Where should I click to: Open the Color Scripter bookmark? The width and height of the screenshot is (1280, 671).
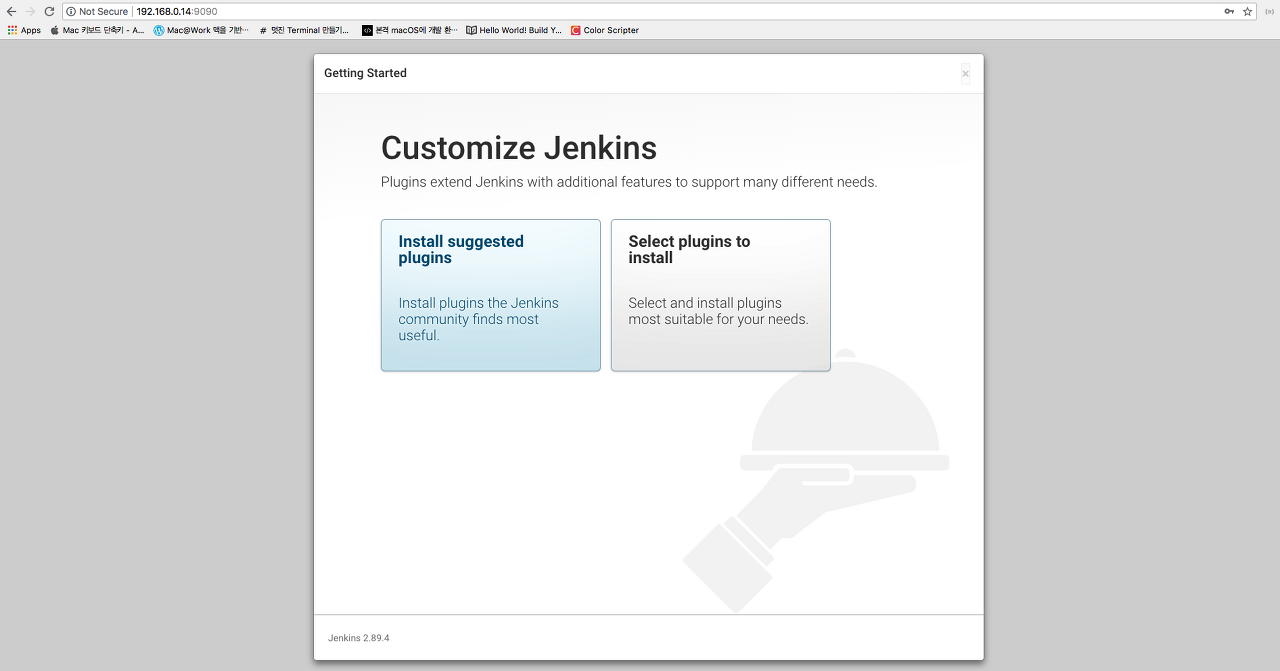[x=605, y=30]
